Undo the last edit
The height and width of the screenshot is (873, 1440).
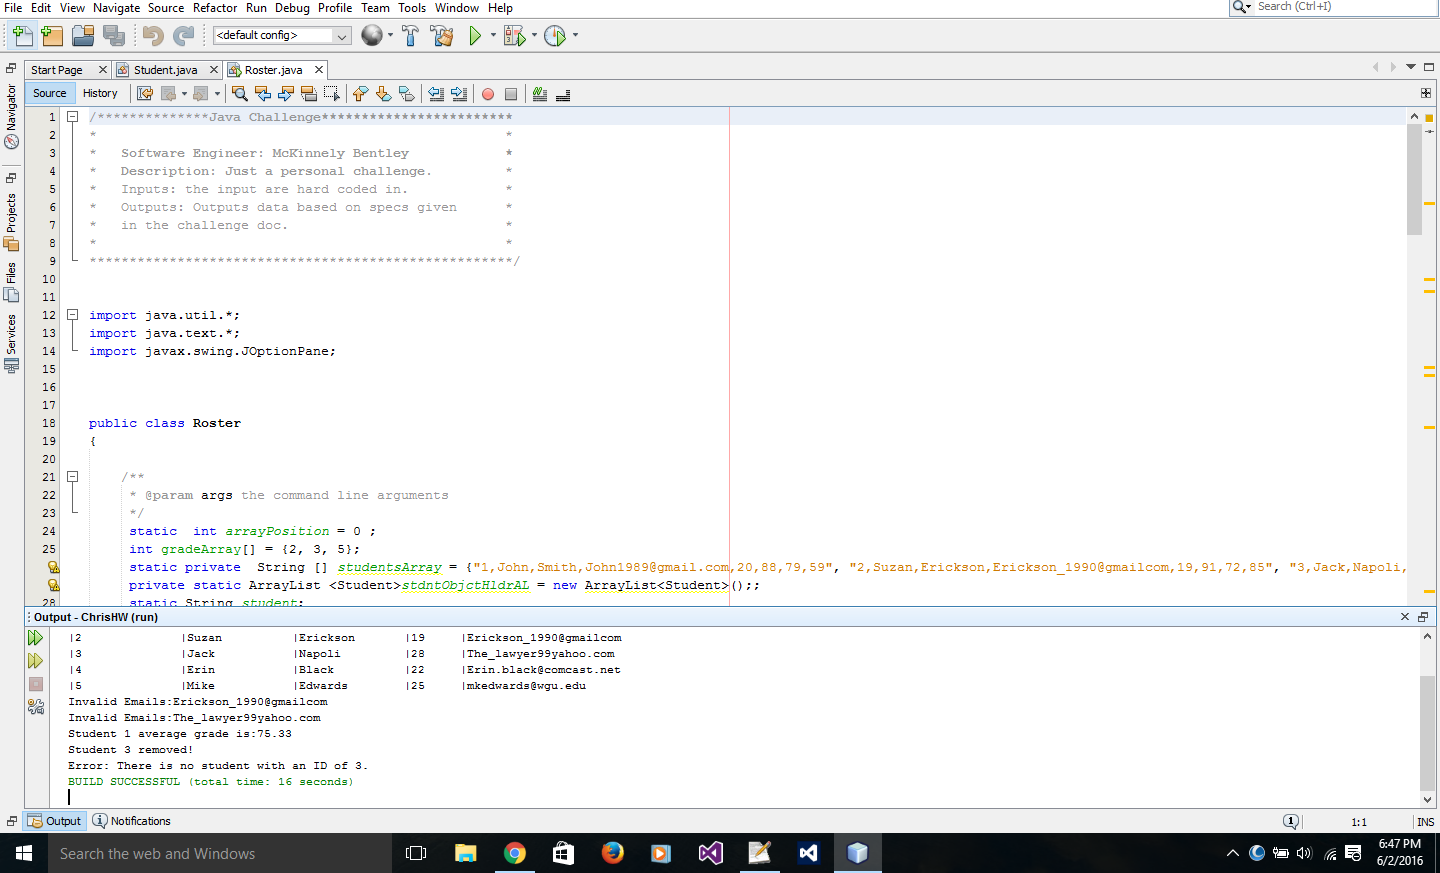coord(152,36)
